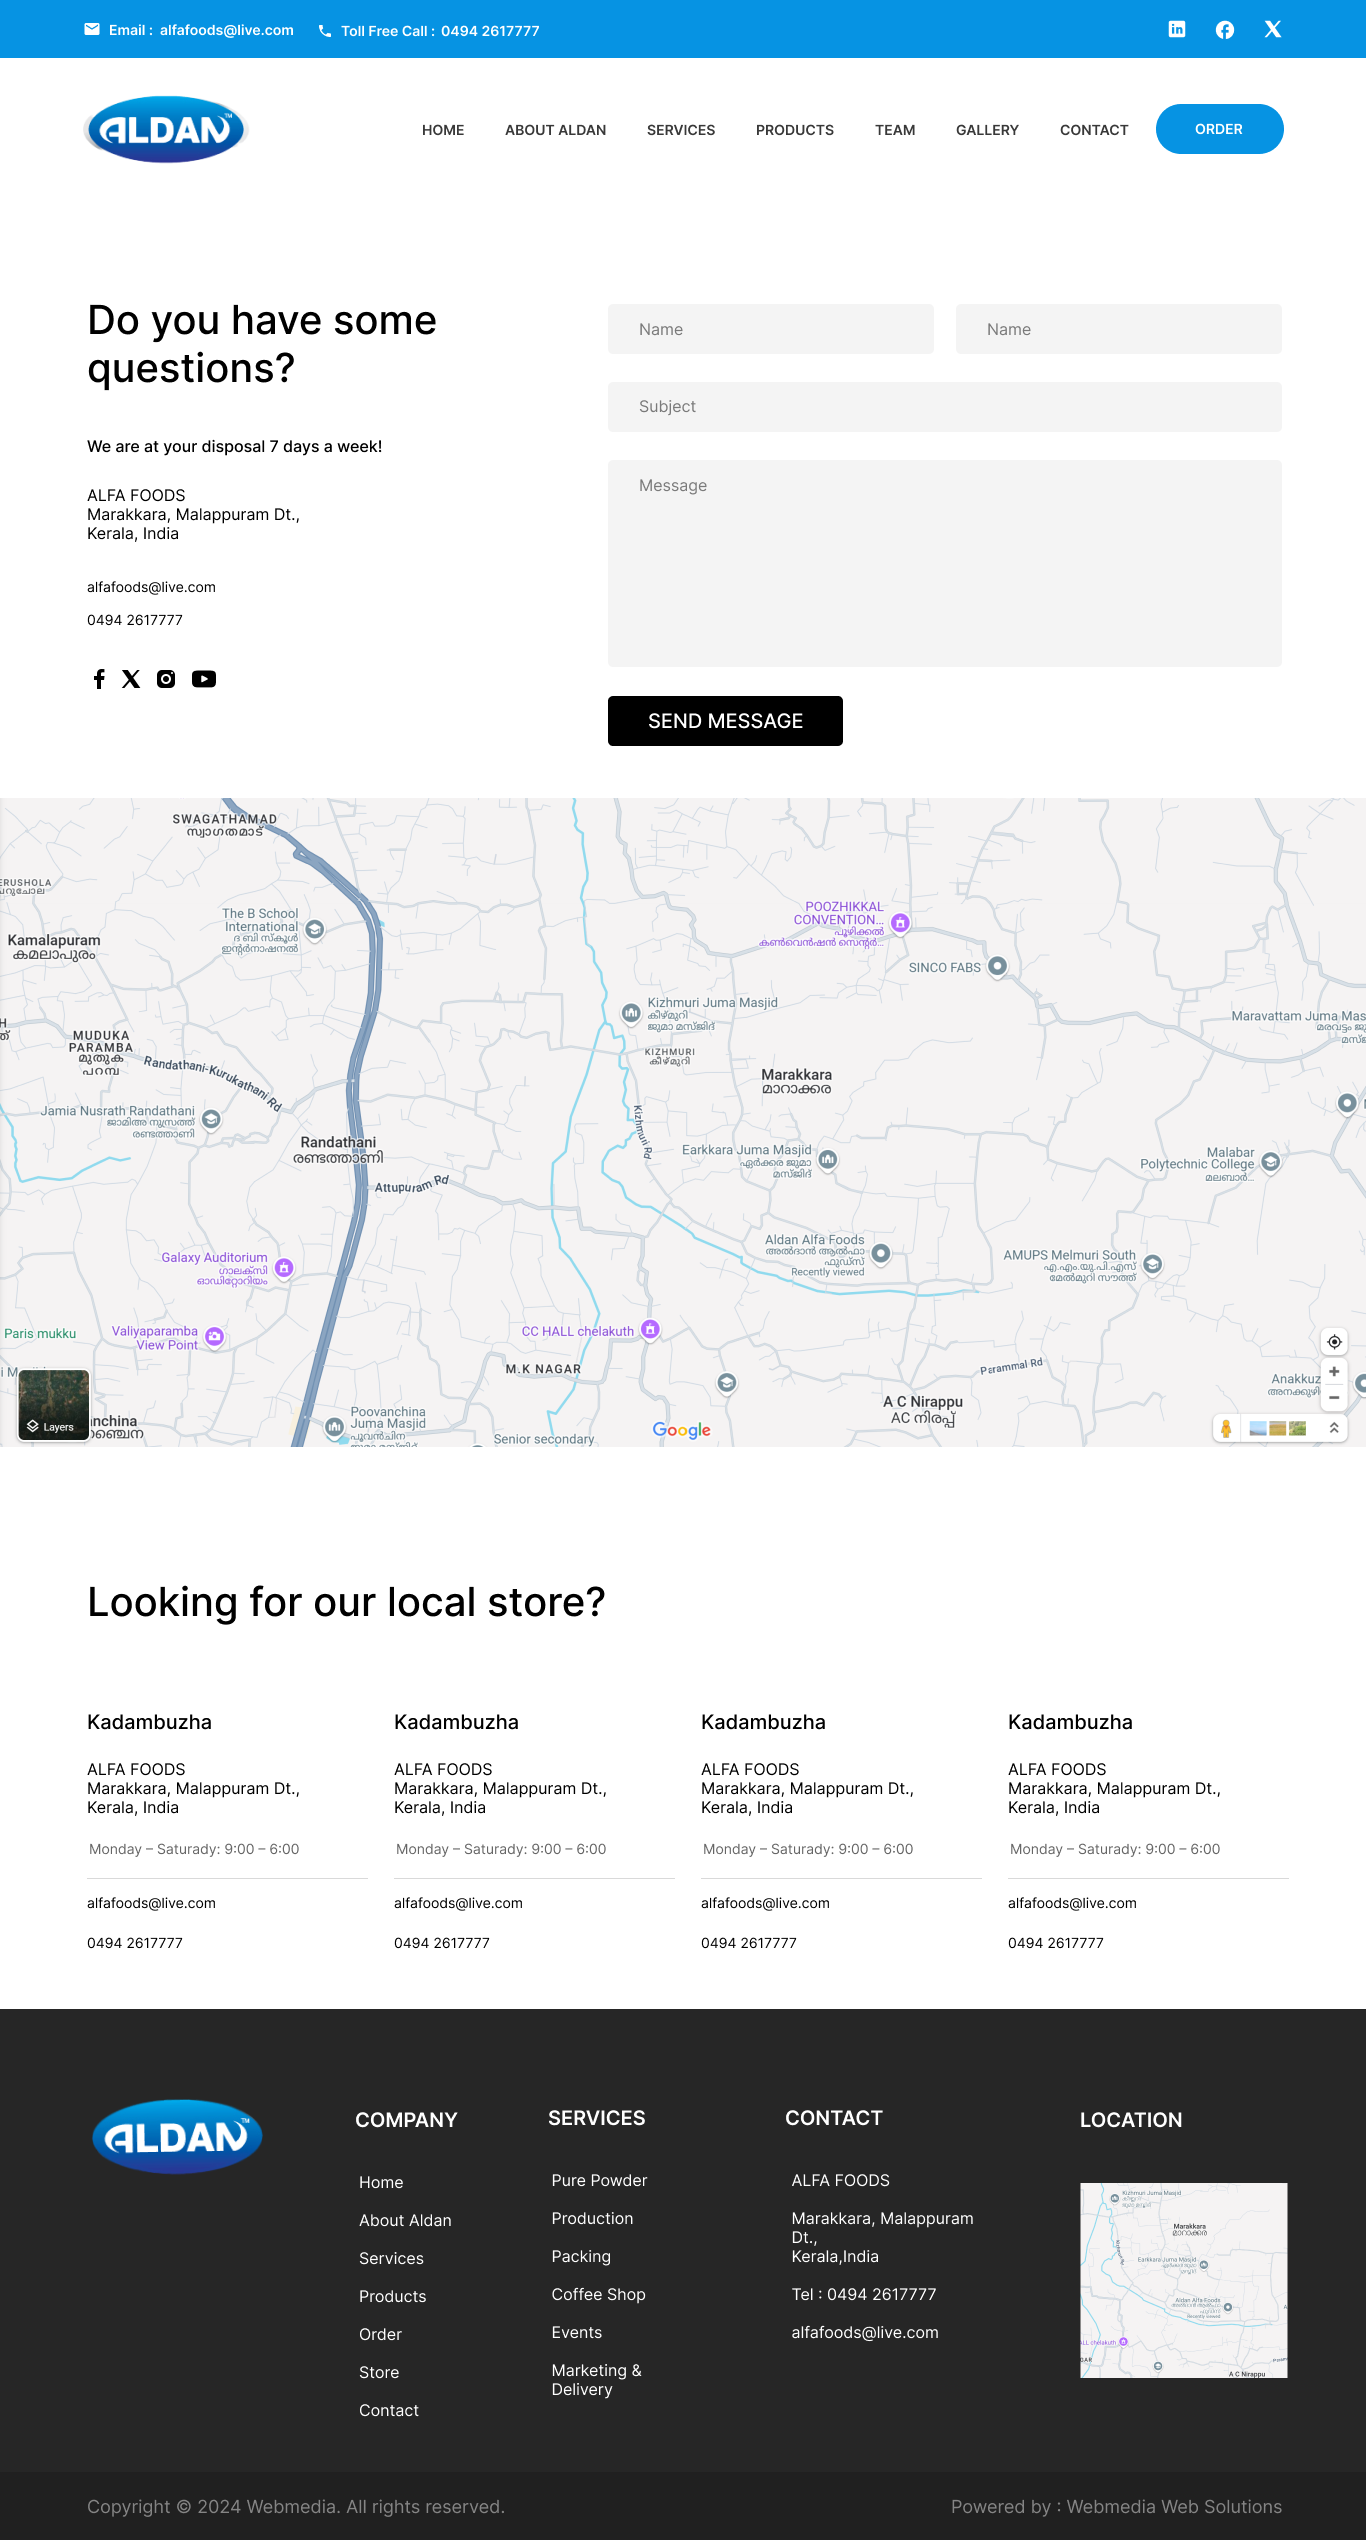Viewport: 1366px width, 2540px height.
Task: Open the footer location map thumbnail
Action: [x=1183, y=2280]
